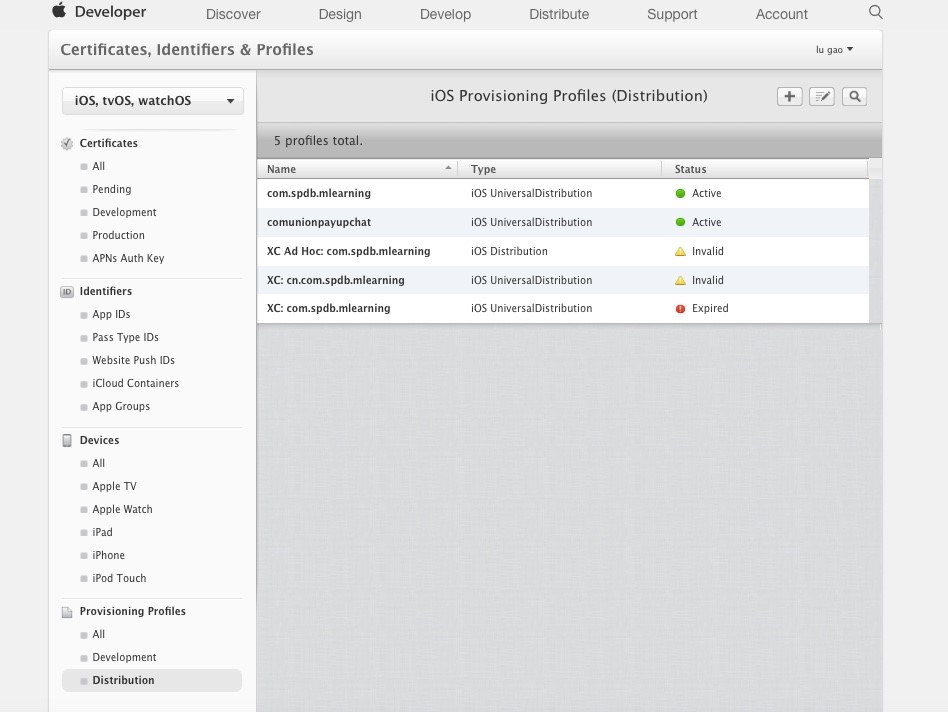
Task: Select iPad devices
Action: click(102, 532)
